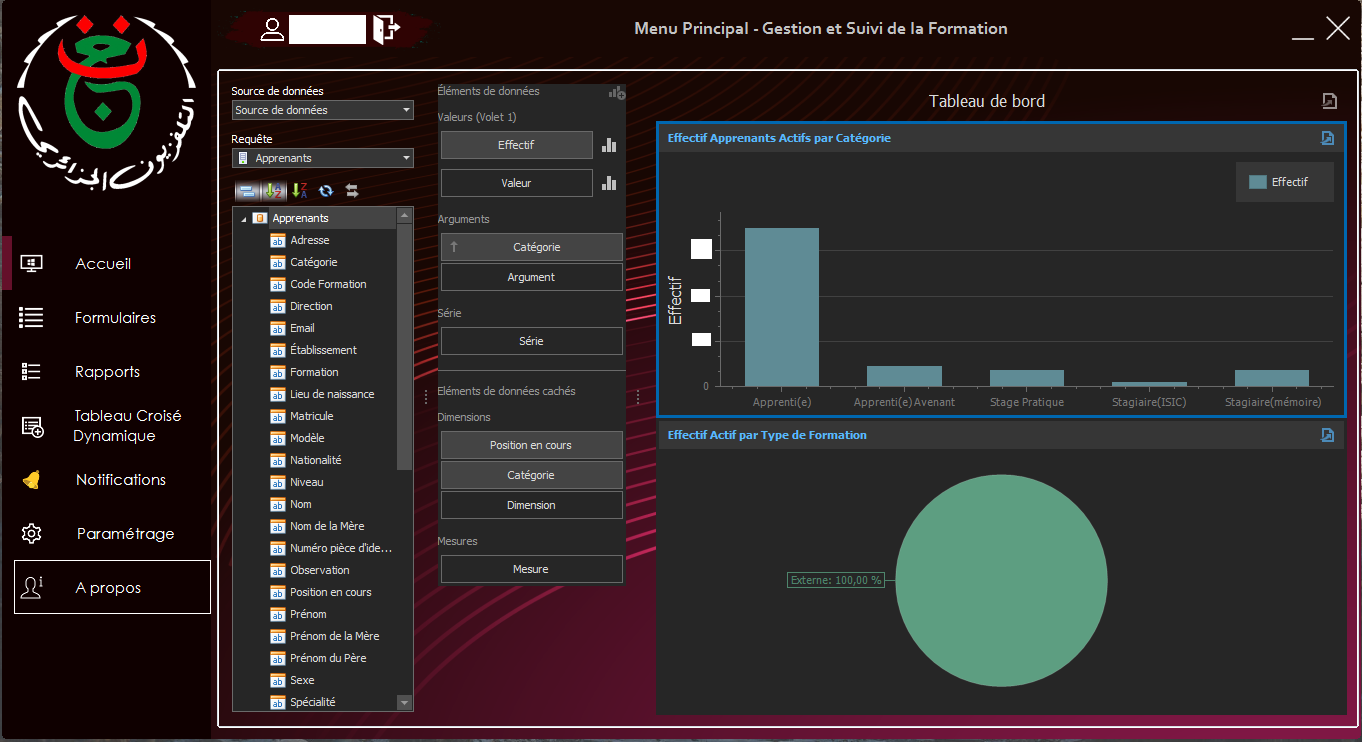Select the Position en cours tree field
1362x742 pixels.
coord(330,592)
